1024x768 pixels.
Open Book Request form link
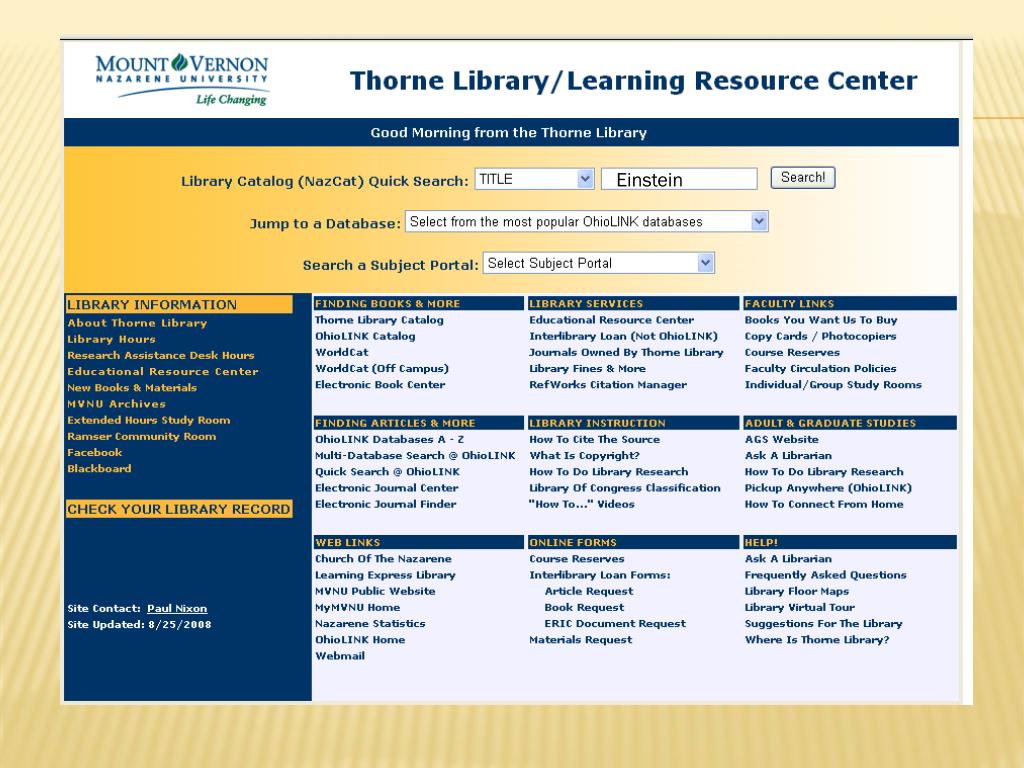coord(585,607)
